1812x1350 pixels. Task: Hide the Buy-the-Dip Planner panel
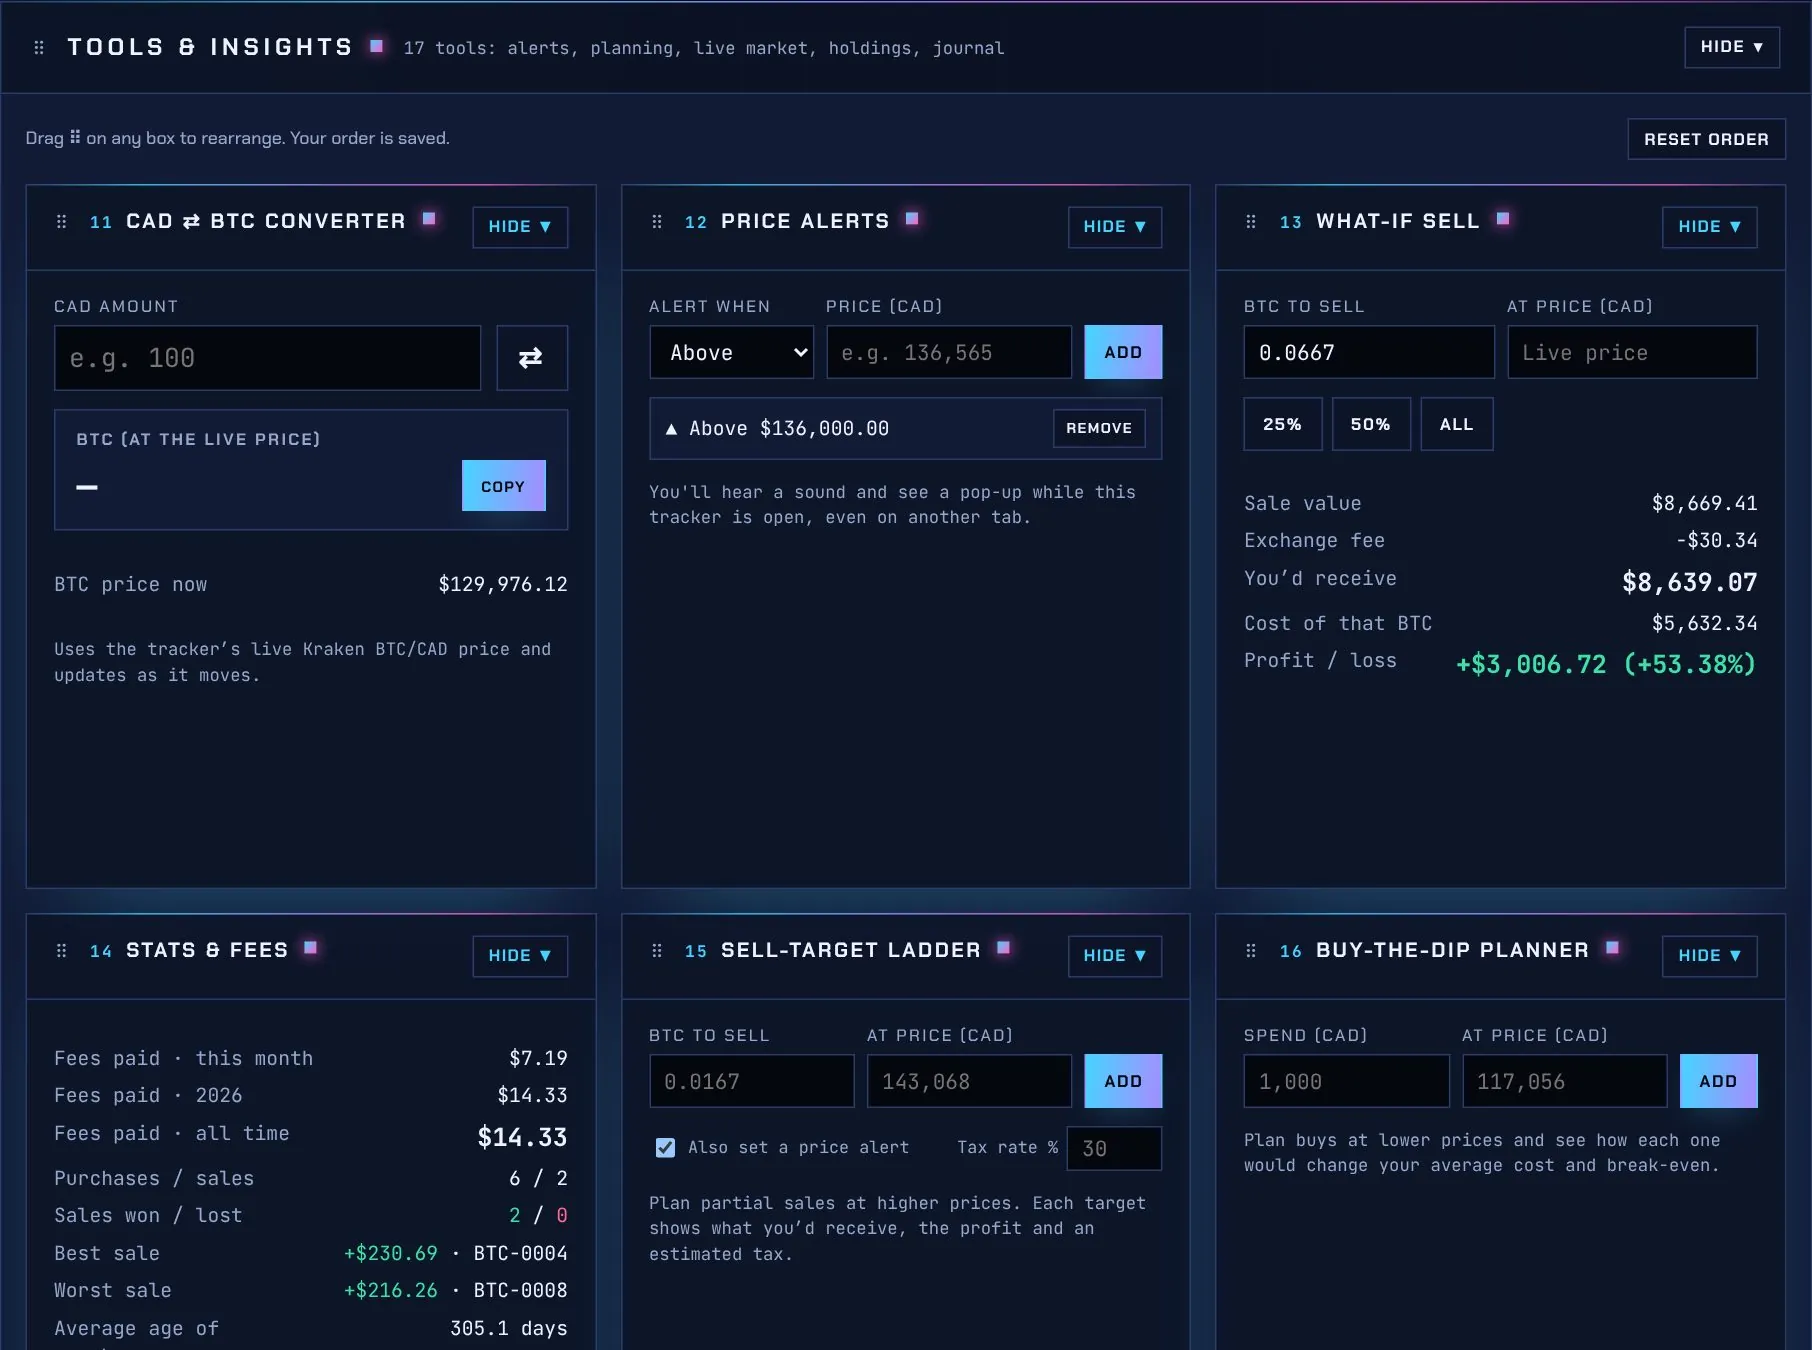click(x=1710, y=956)
